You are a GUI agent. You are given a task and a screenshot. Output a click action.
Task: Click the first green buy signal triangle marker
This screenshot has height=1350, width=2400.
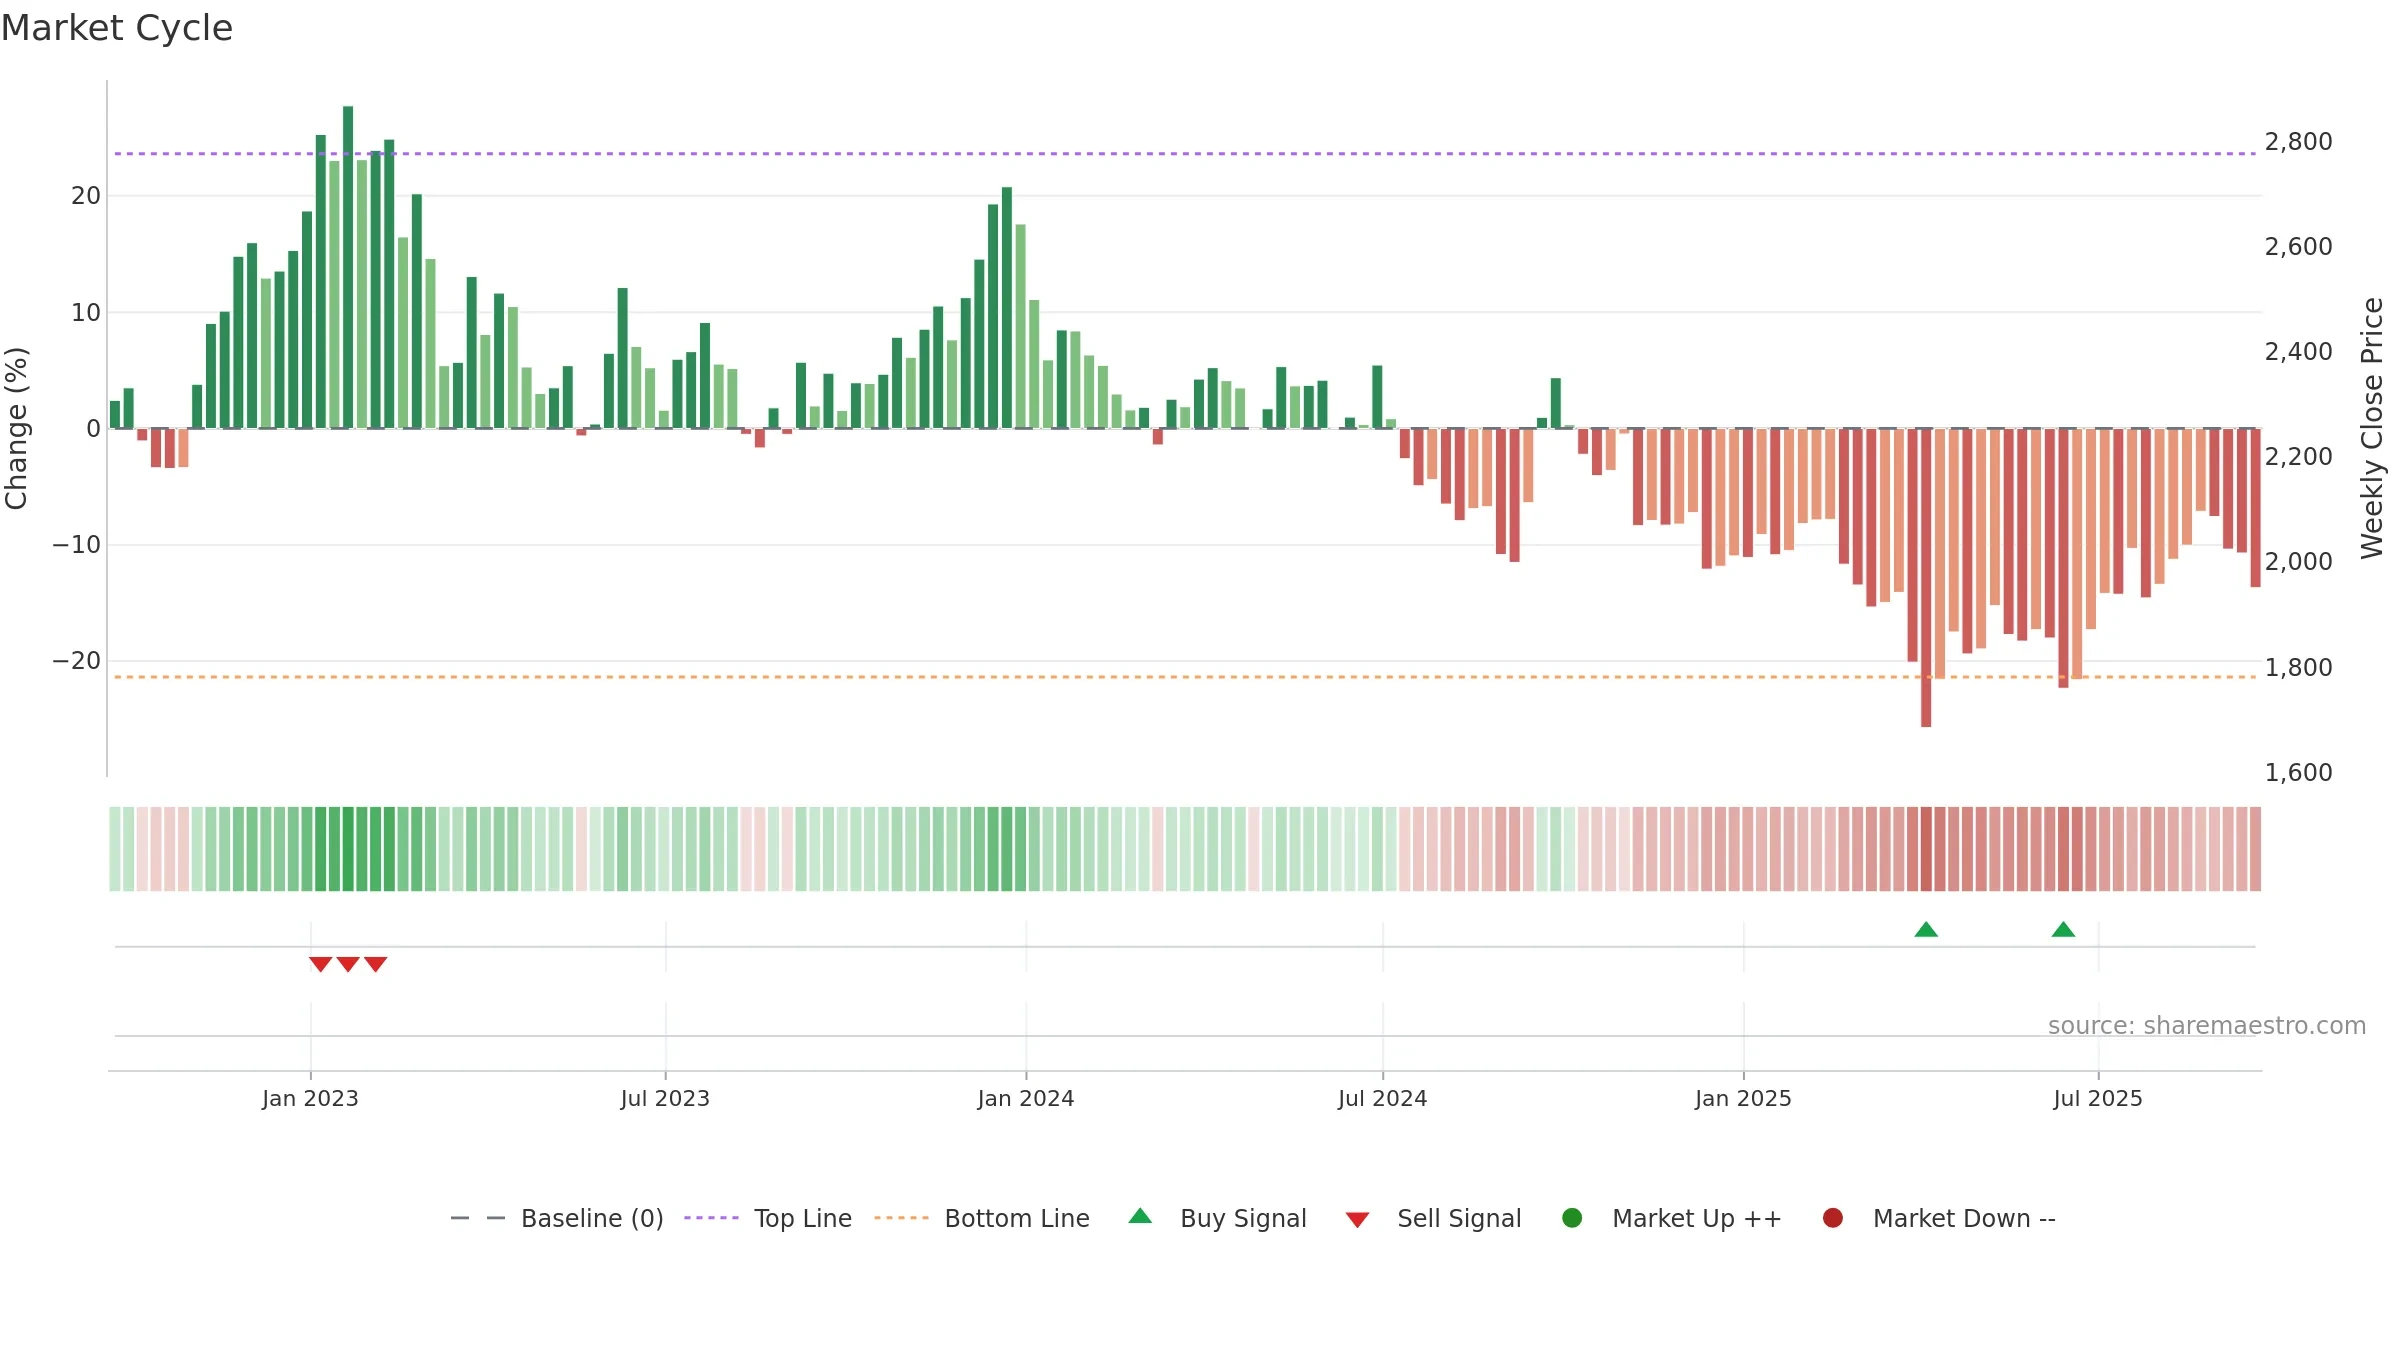coord(1926,930)
